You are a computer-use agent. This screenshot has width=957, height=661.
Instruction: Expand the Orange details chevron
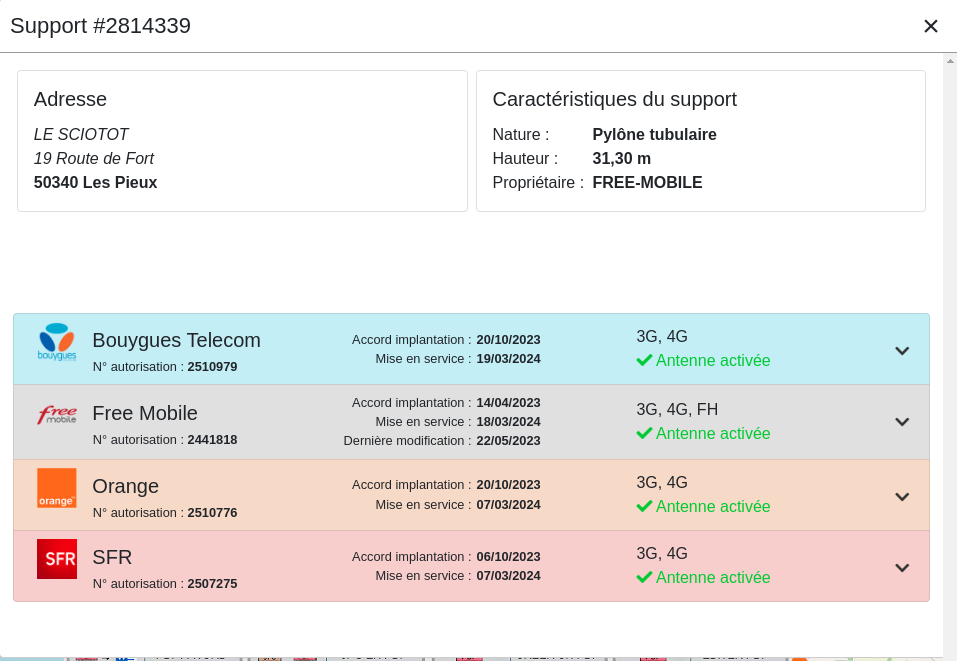(901, 497)
